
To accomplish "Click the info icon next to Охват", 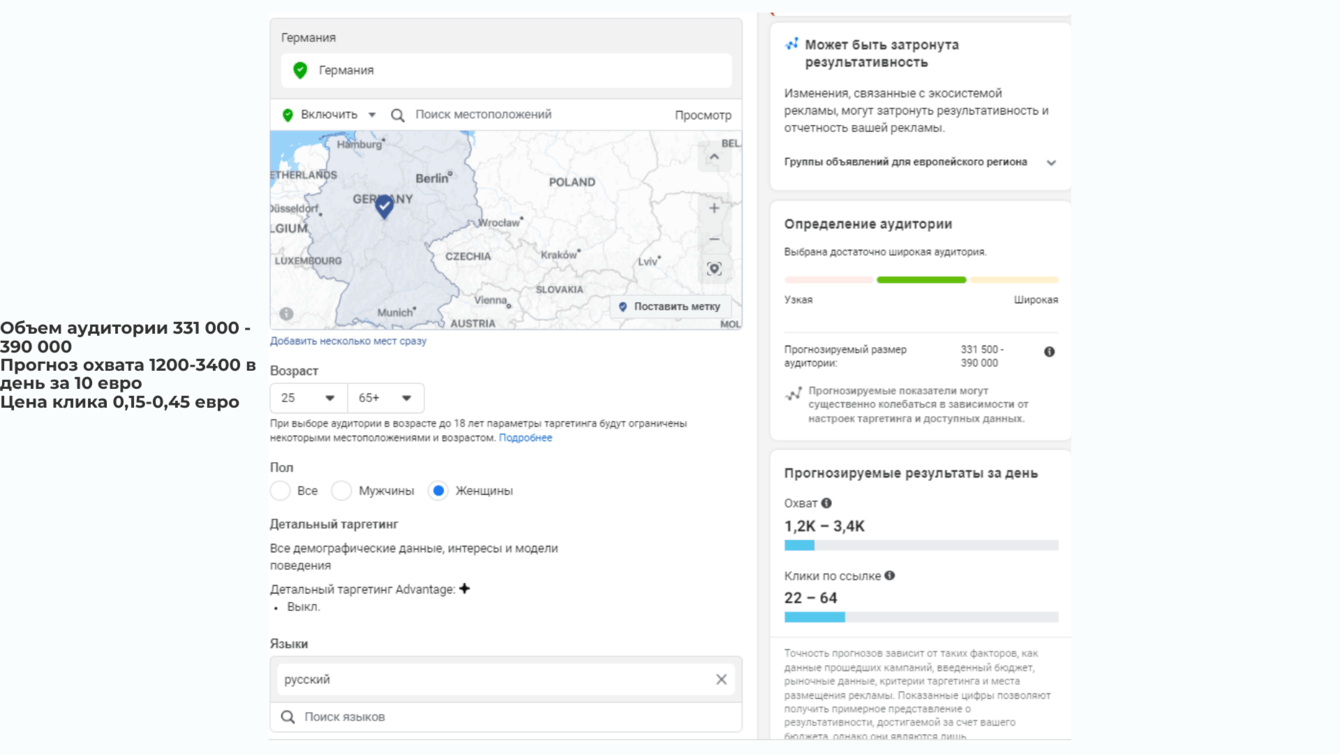I will 826,504.
